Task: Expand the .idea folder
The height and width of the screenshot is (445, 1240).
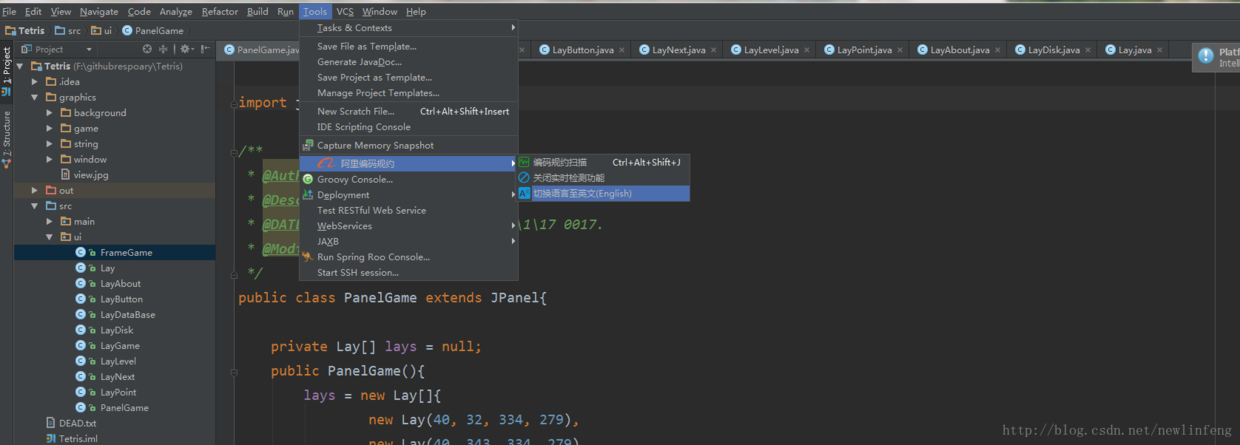Action: click(35, 81)
